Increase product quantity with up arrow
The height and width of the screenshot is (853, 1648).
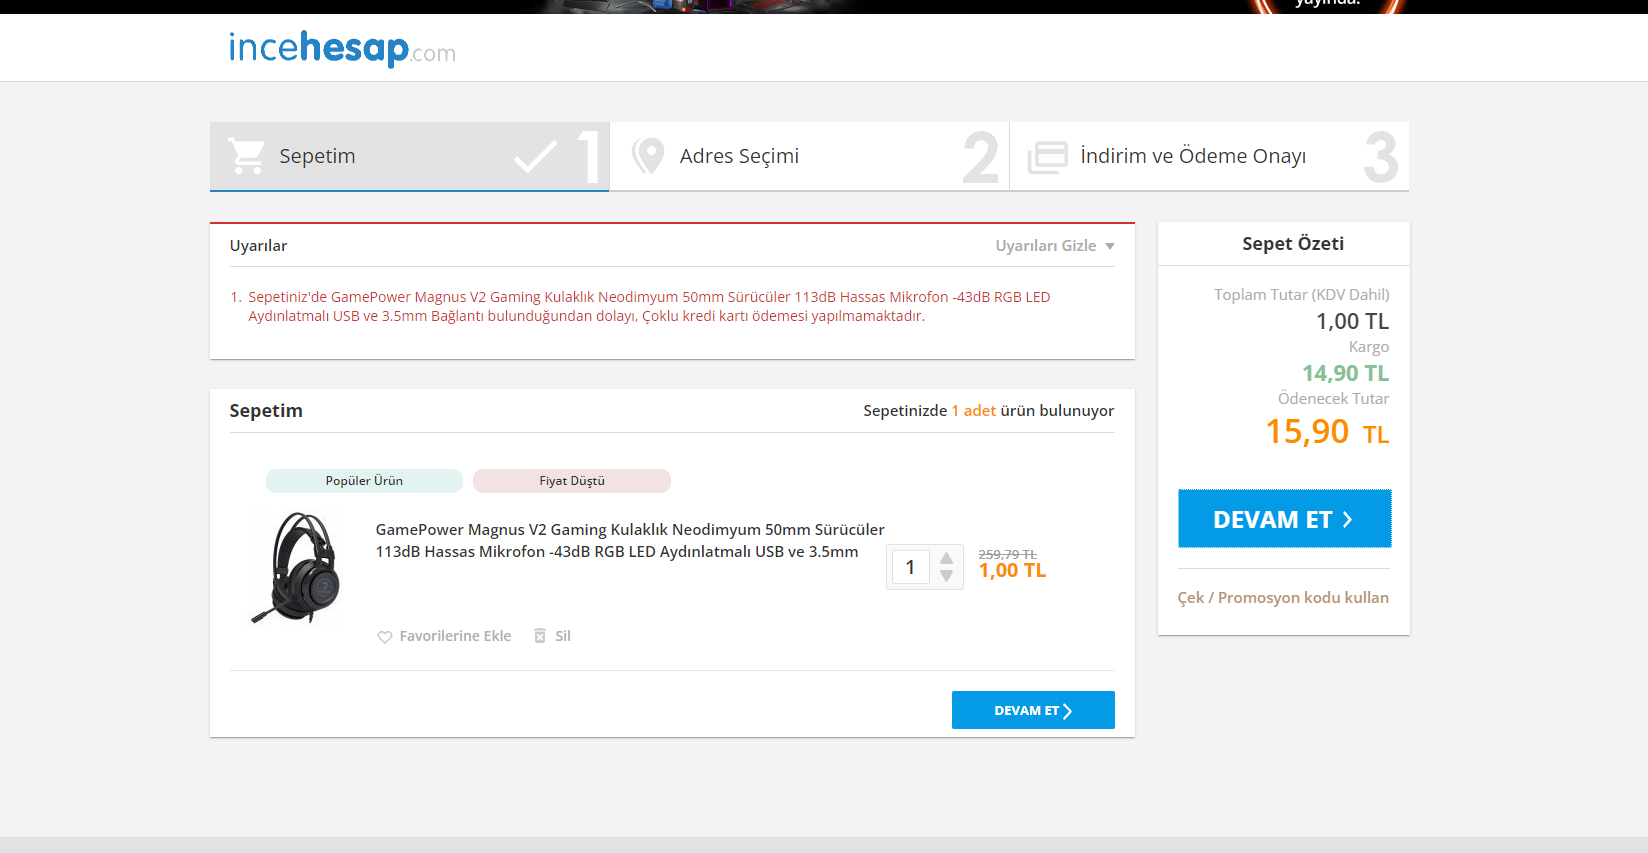(x=946, y=558)
